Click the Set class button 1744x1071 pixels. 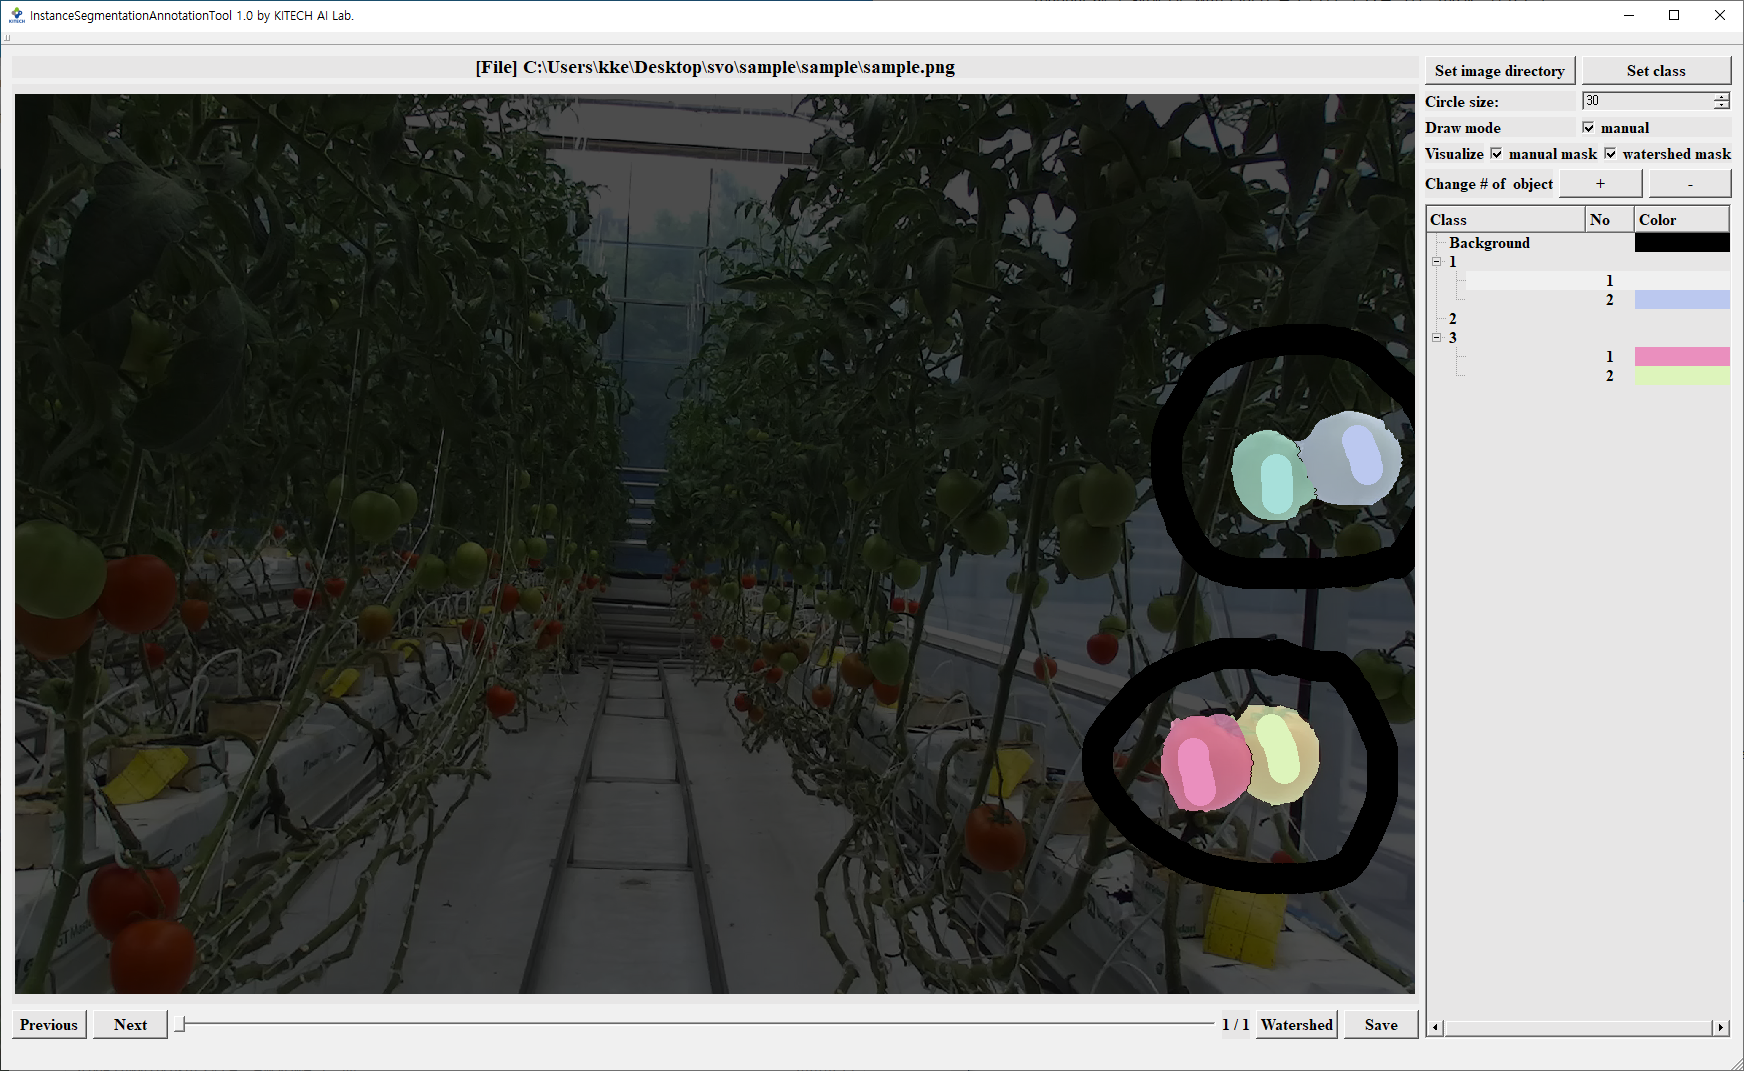click(1655, 71)
